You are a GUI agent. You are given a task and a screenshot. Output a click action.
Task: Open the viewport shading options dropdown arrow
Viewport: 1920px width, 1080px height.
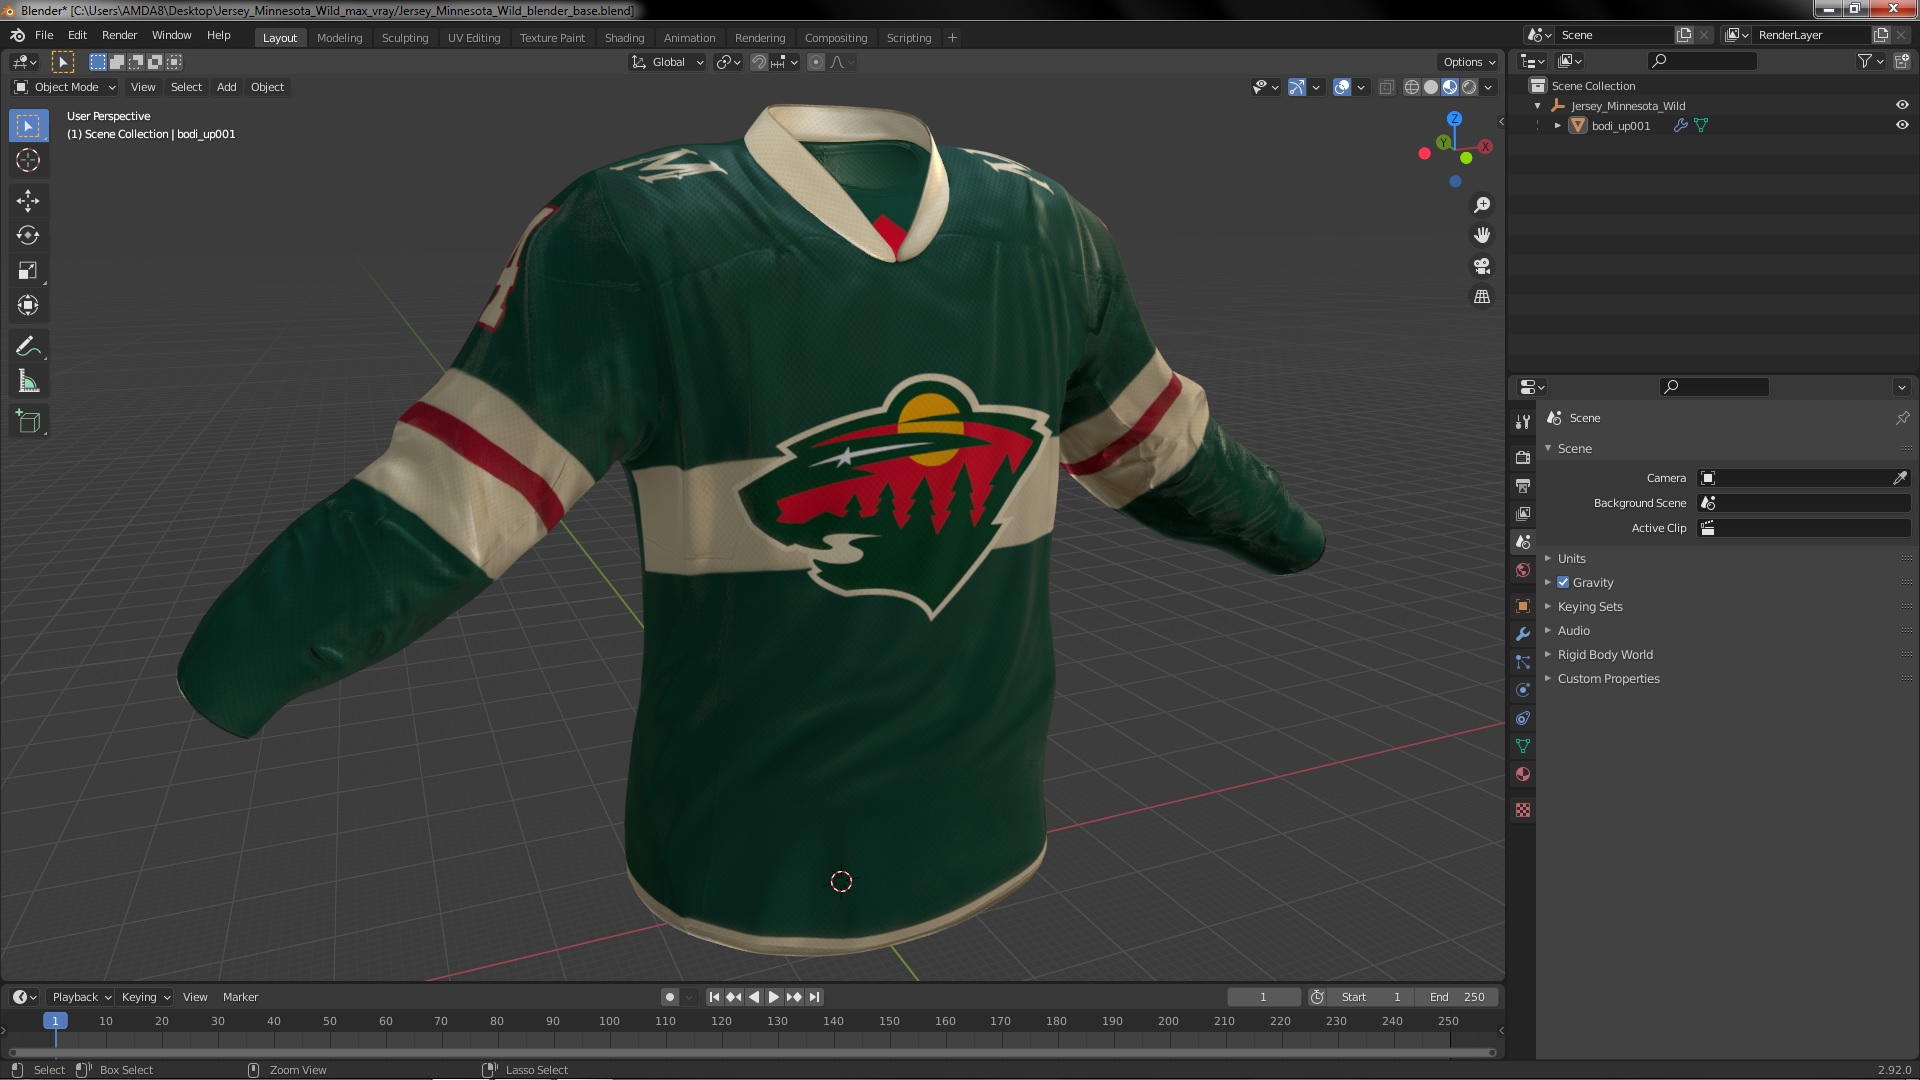[1489, 88]
